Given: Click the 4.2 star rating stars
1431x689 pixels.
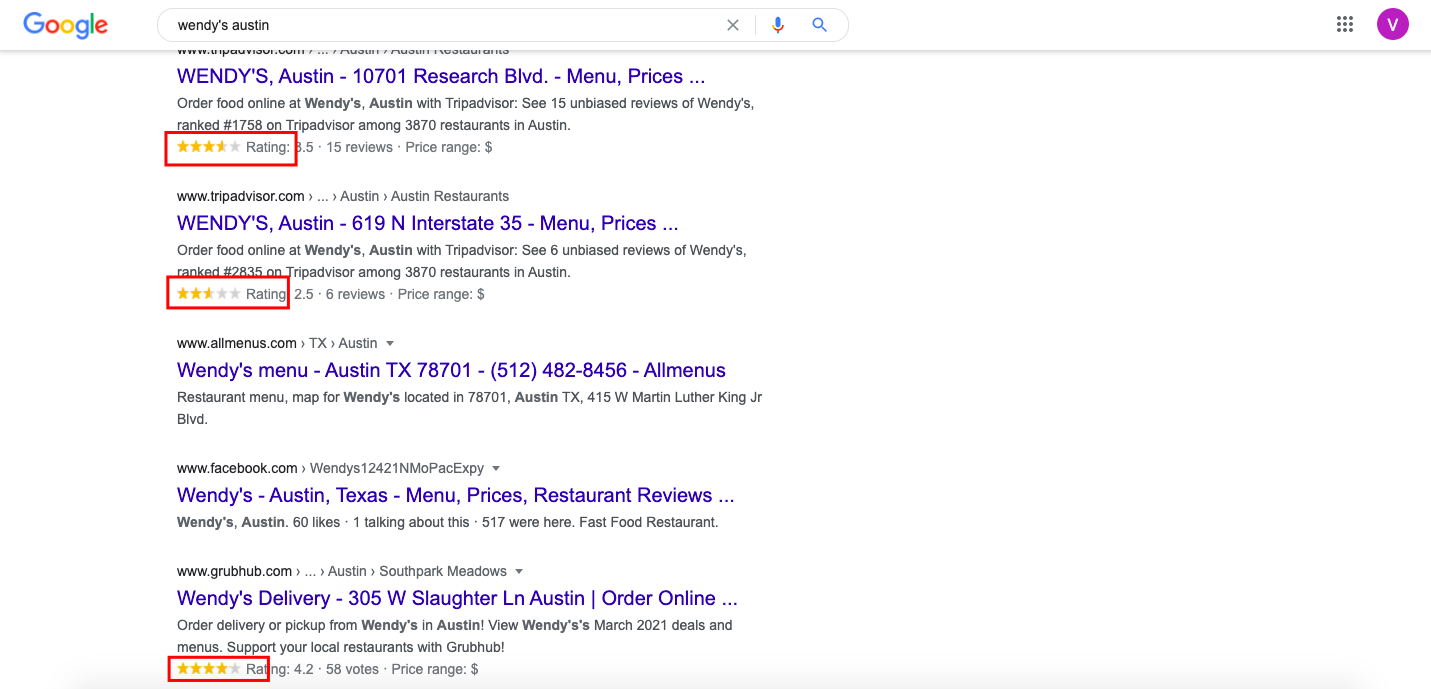Looking at the screenshot, I should click(209, 669).
